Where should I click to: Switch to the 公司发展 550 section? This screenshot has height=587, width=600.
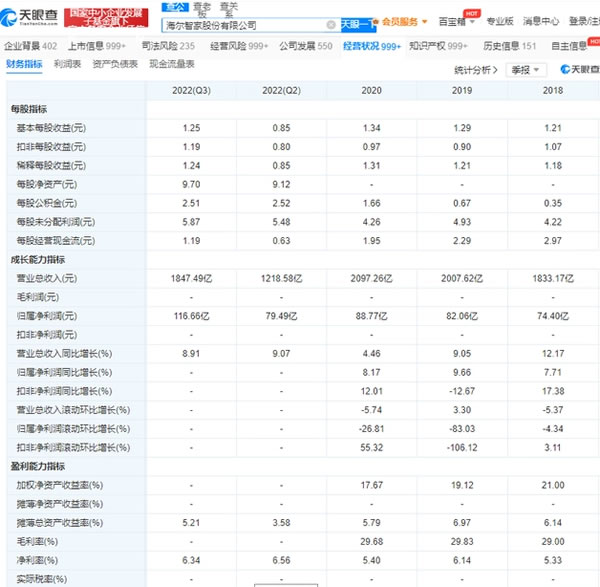(x=306, y=46)
